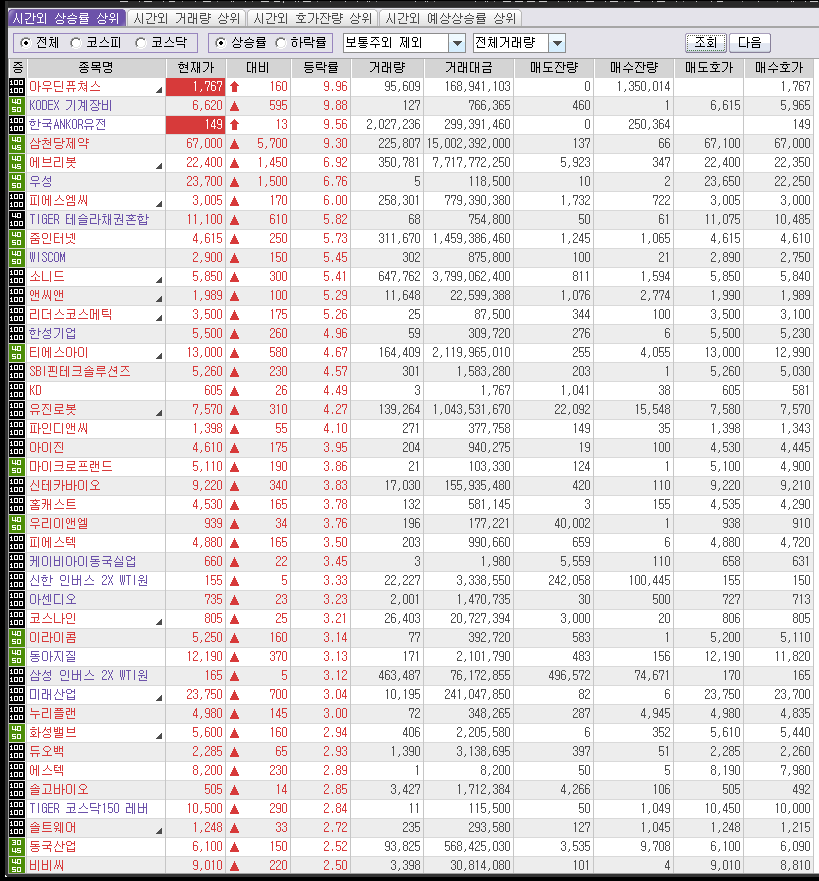
Task: Open the 전체거래량 dropdown
Action: click(x=557, y=43)
